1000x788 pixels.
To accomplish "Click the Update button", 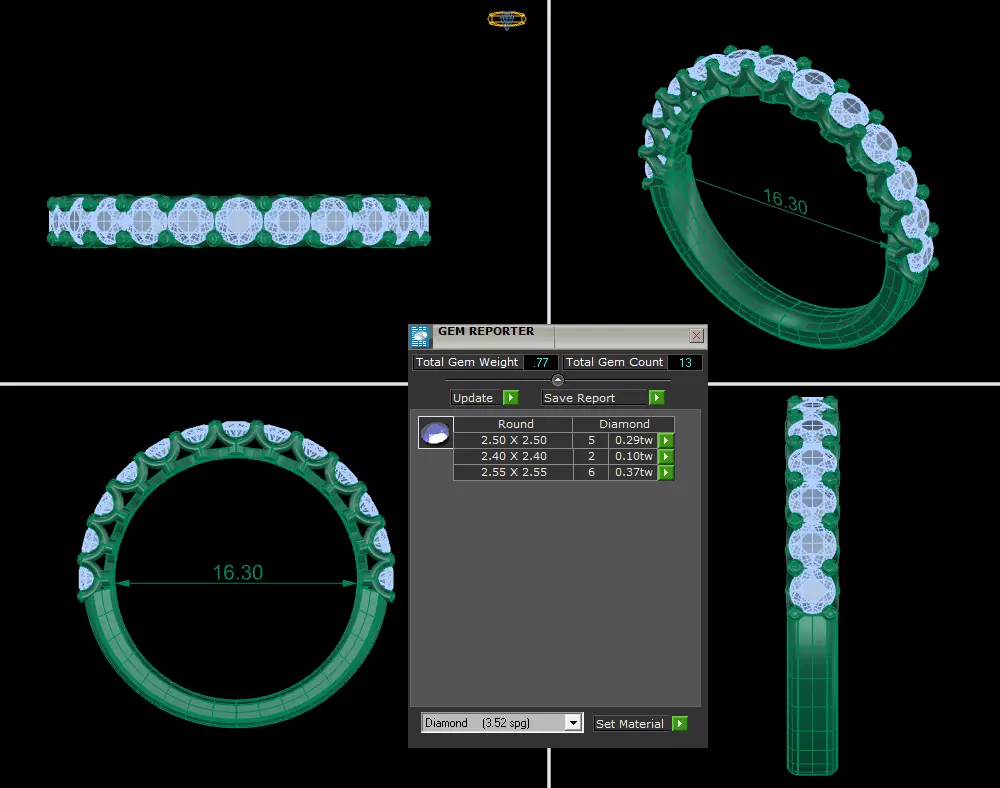I will (x=475, y=398).
